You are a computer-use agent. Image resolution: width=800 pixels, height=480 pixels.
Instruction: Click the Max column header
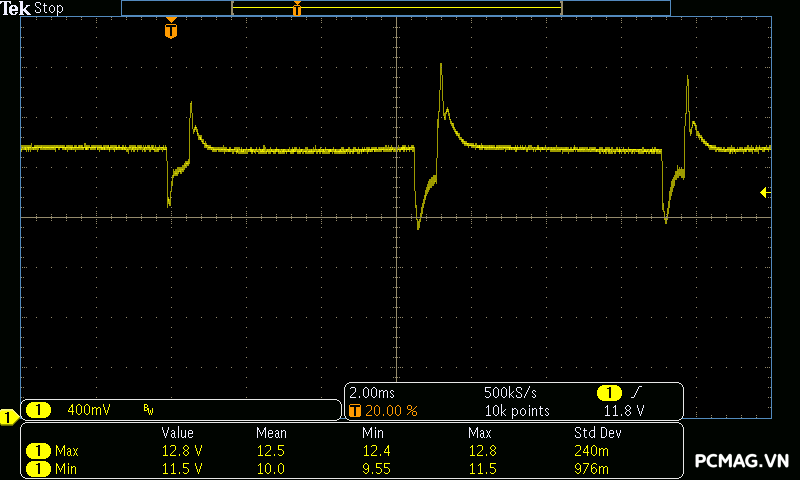click(x=480, y=433)
